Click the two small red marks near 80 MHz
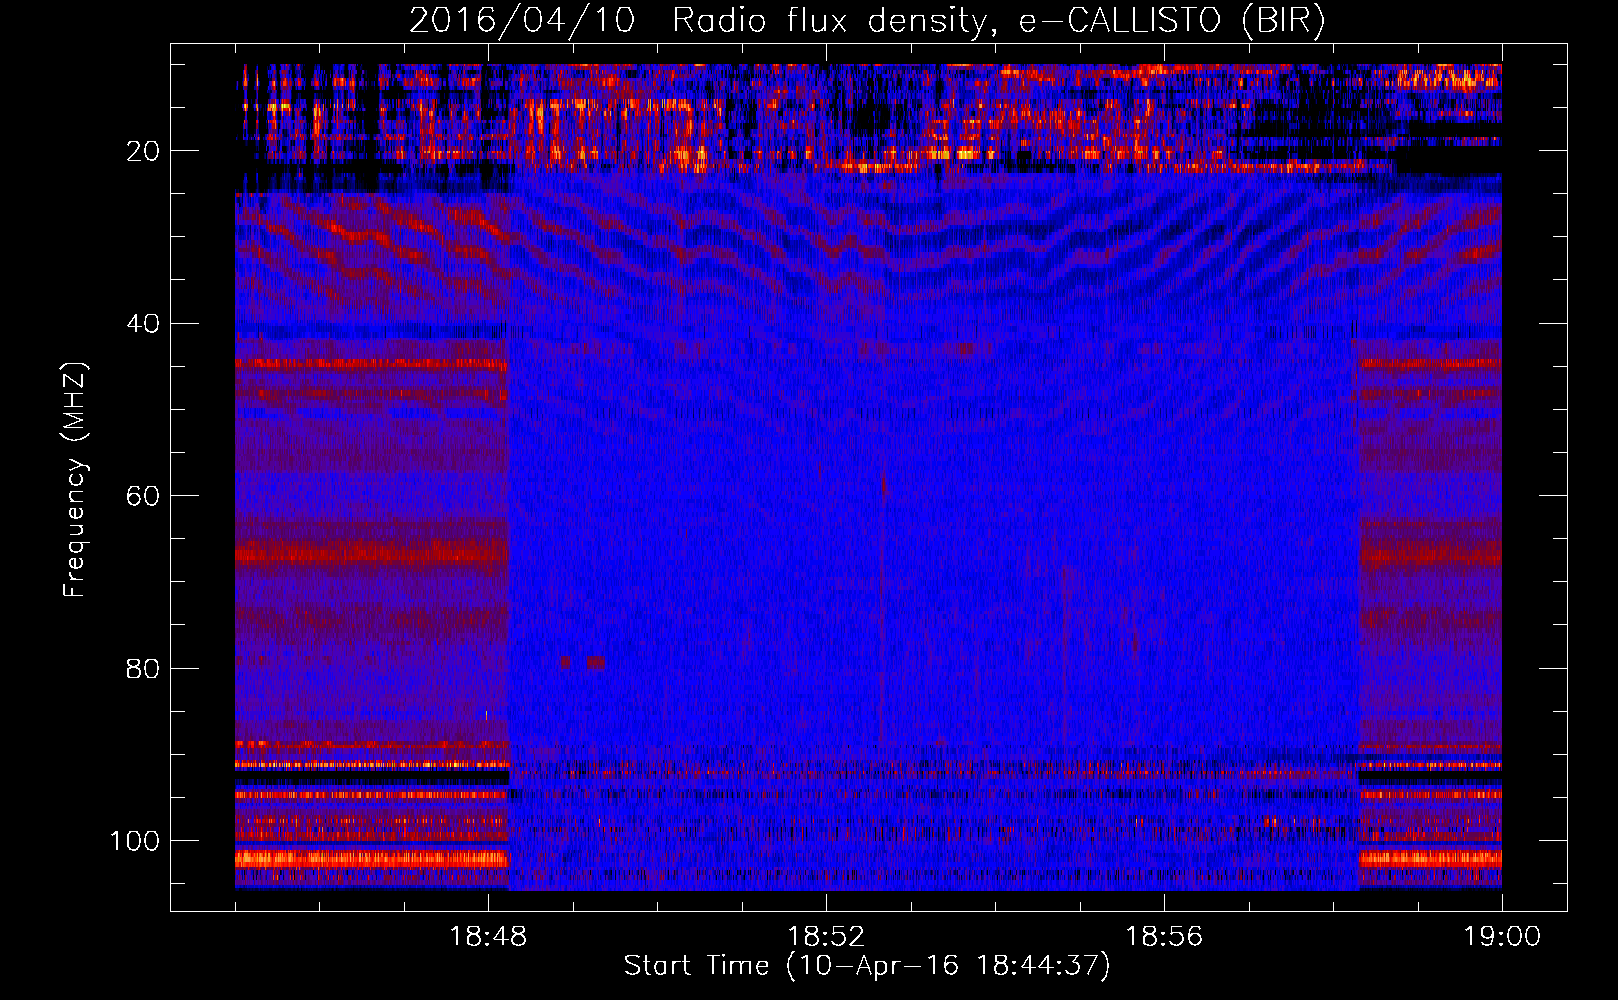 (x=583, y=662)
